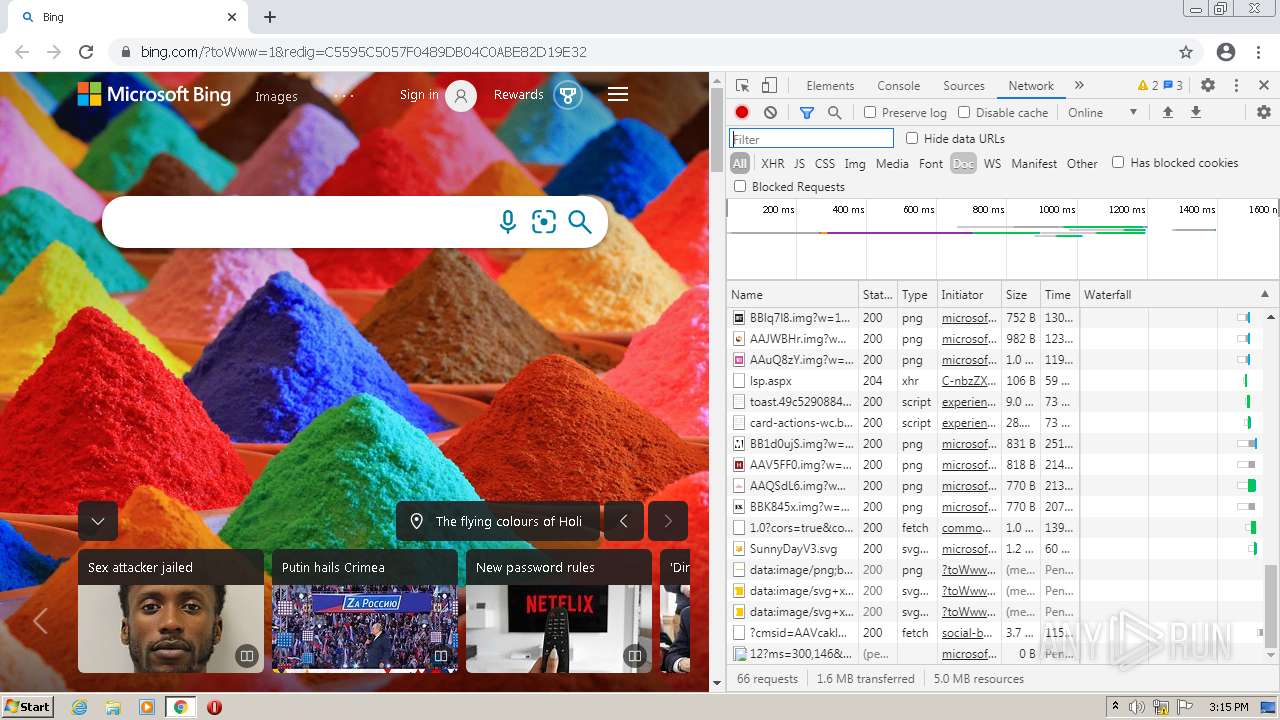Image resolution: width=1280 pixels, height=720 pixels.
Task: Click the messages count indicator
Action: click(1173, 86)
